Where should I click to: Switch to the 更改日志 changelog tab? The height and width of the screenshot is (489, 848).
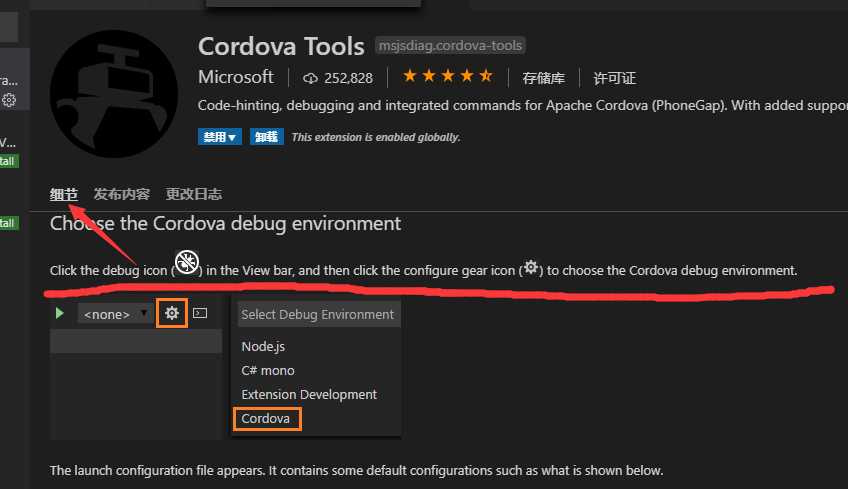(194, 194)
